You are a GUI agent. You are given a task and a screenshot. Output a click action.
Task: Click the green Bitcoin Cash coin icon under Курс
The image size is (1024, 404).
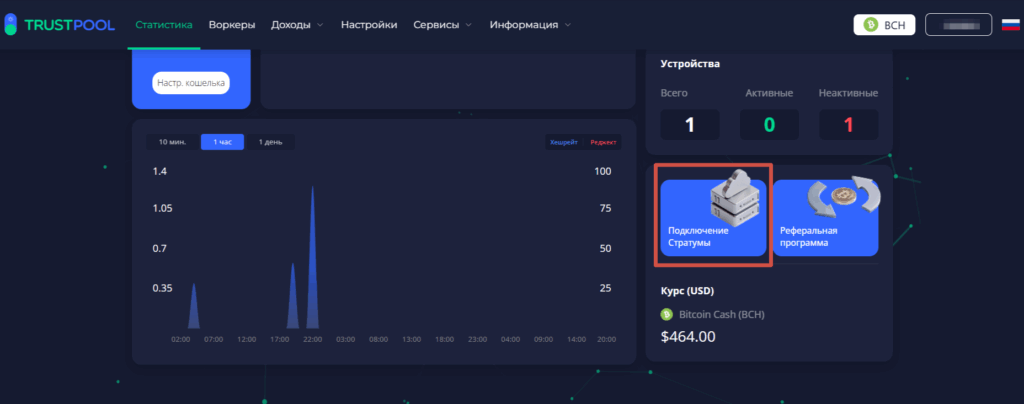coord(667,314)
